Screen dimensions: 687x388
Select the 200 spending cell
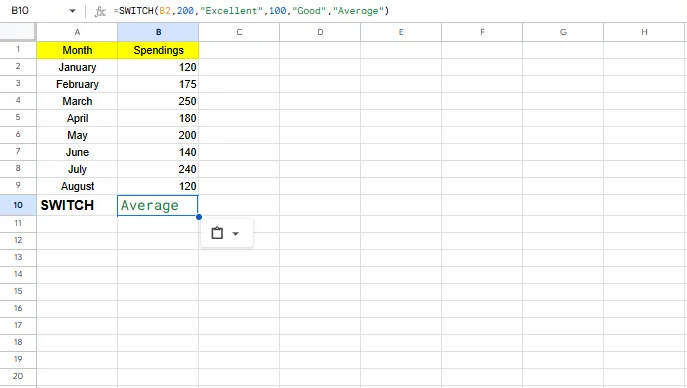pos(158,135)
